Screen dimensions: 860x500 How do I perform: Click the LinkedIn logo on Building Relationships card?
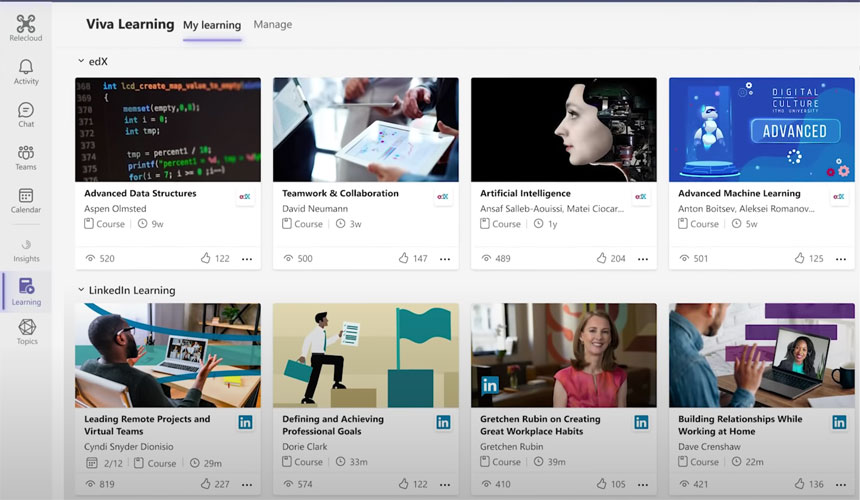point(839,422)
